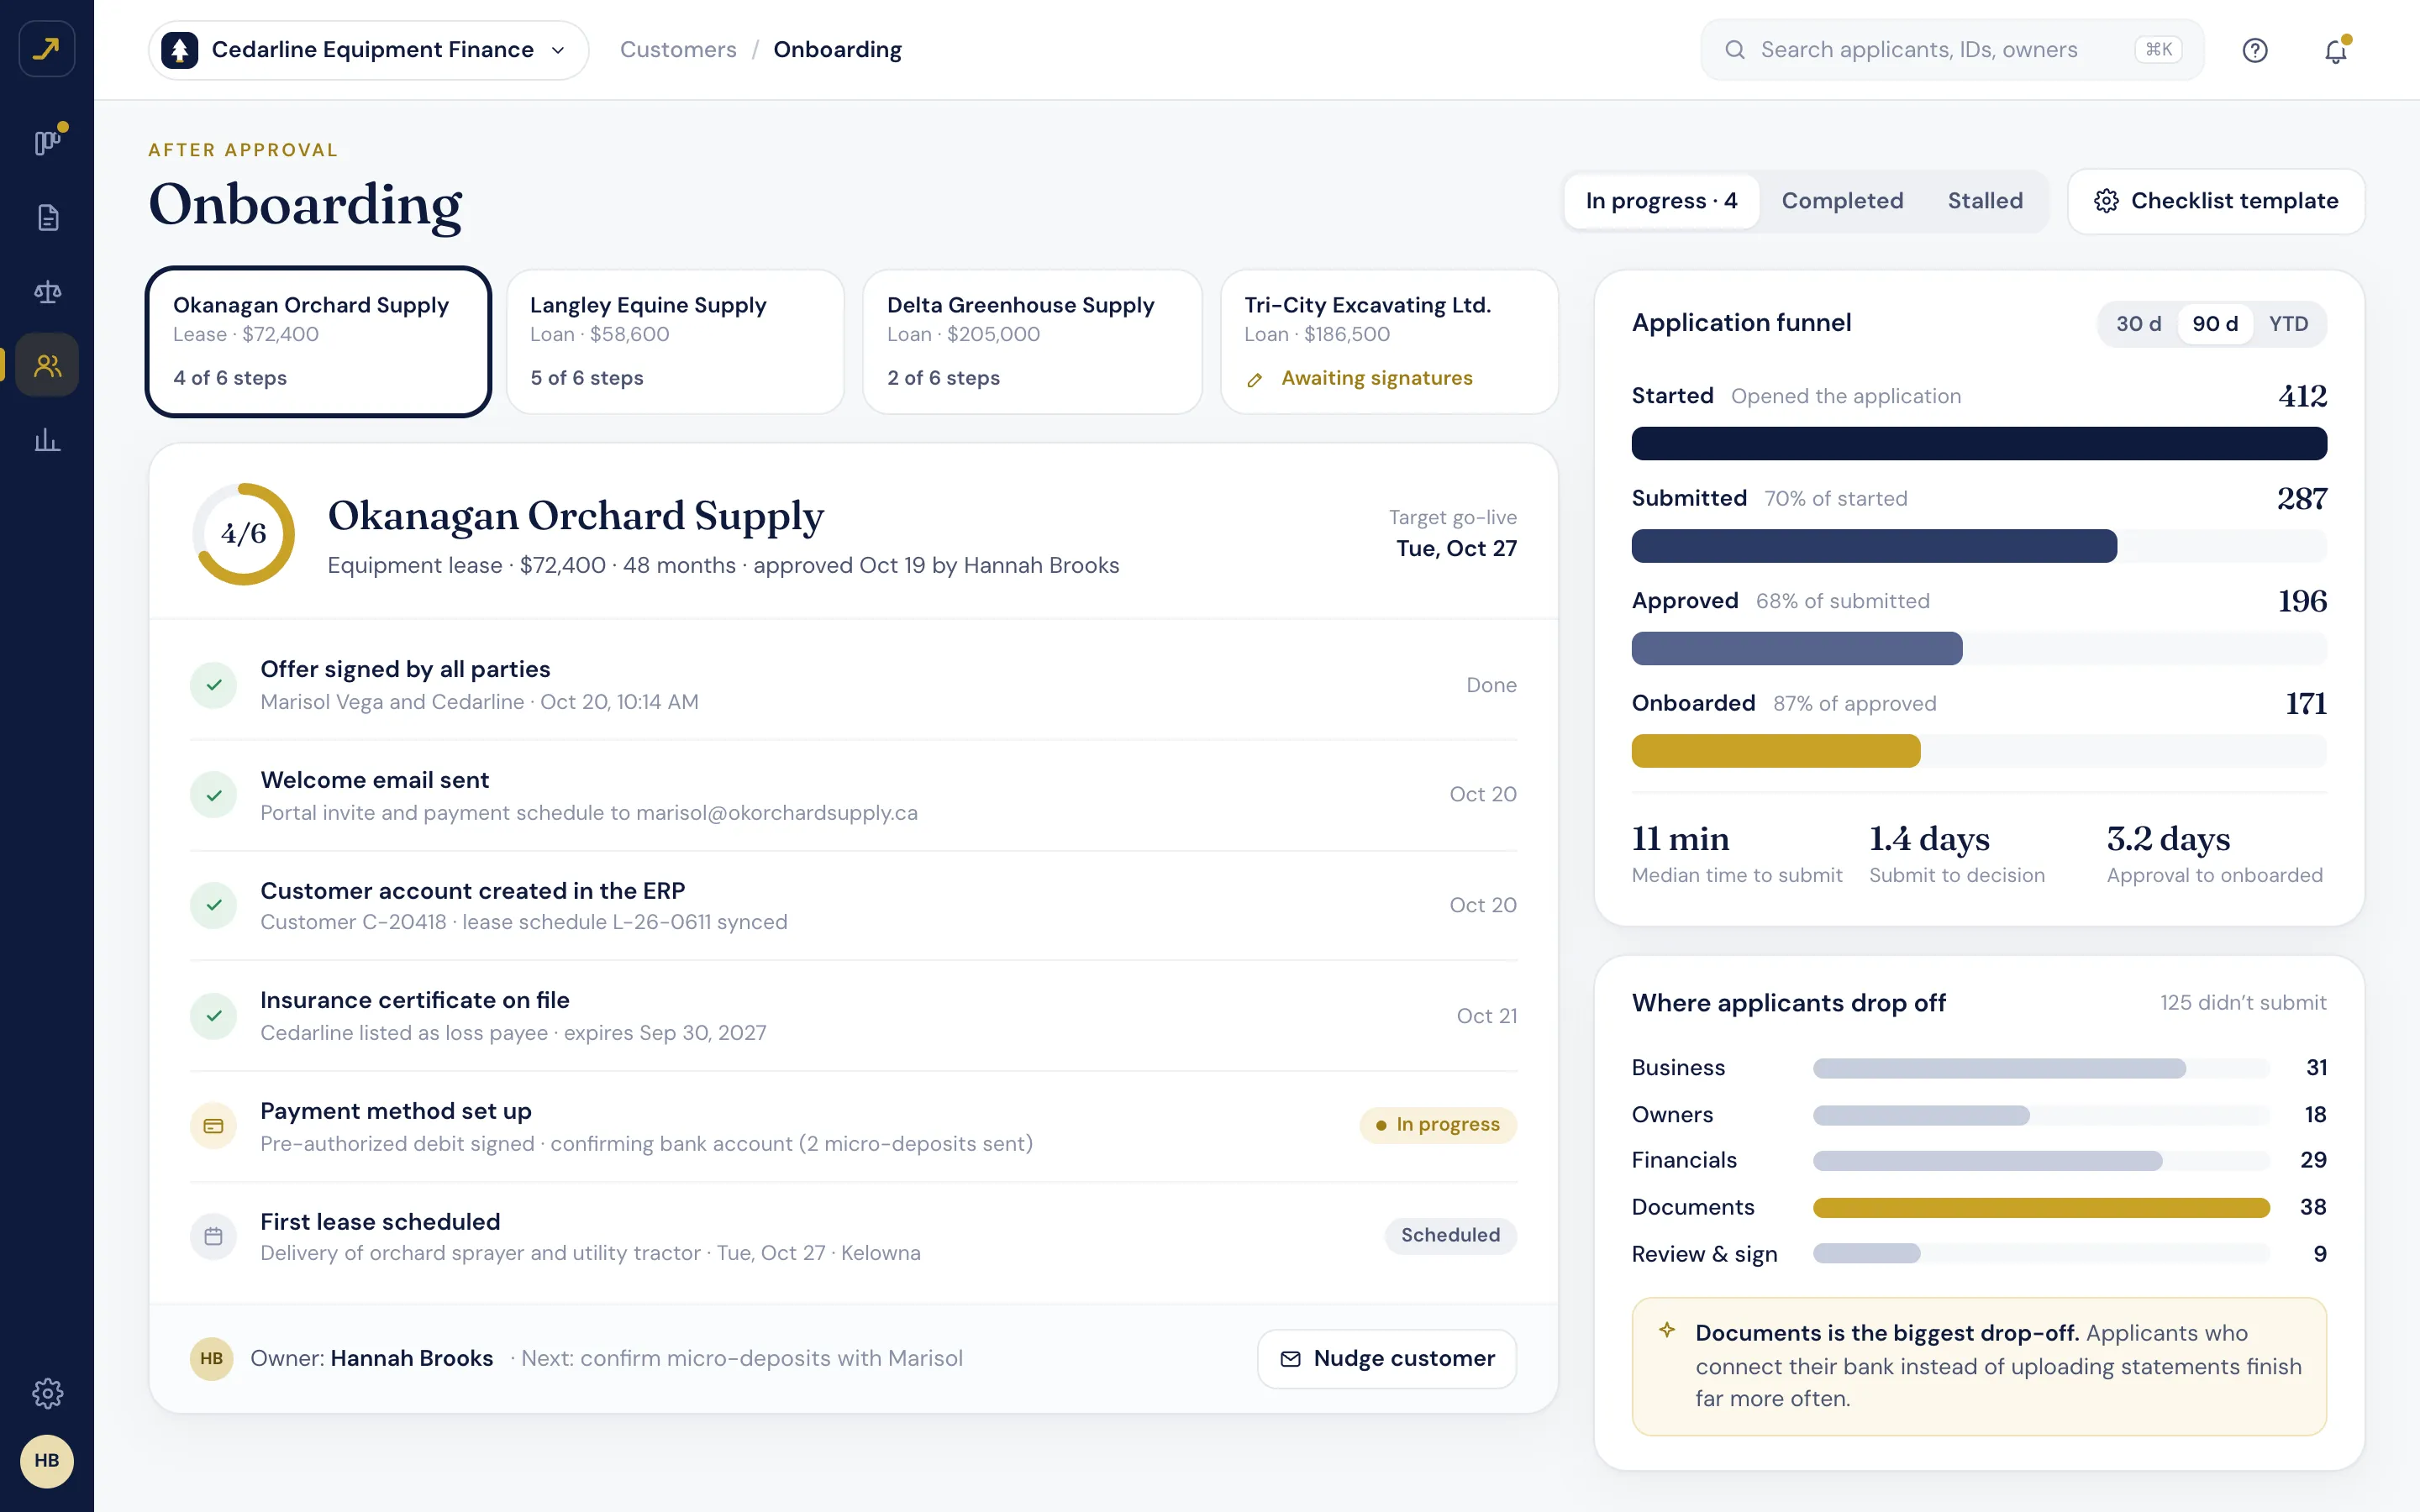This screenshot has height=1512, width=2420.
Task: Click the pencil icon beside Awaiting signatures
Action: point(1255,379)
